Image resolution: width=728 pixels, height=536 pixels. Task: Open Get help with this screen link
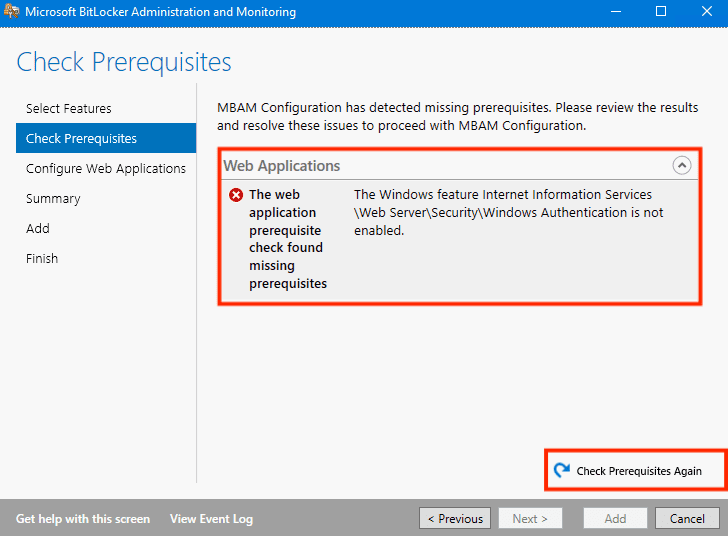(83, 519)
